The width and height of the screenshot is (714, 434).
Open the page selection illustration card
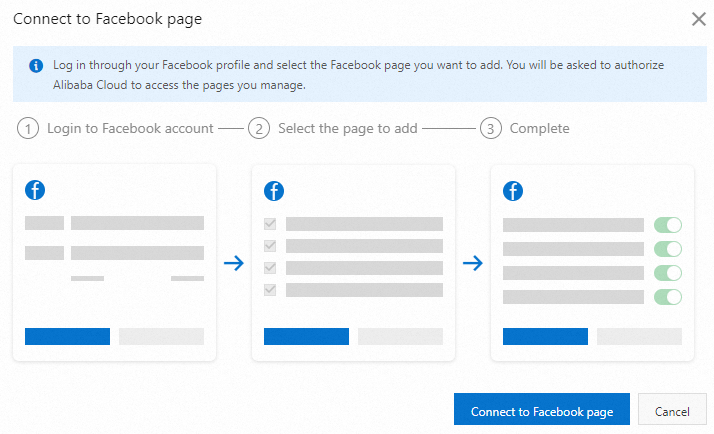353,263
